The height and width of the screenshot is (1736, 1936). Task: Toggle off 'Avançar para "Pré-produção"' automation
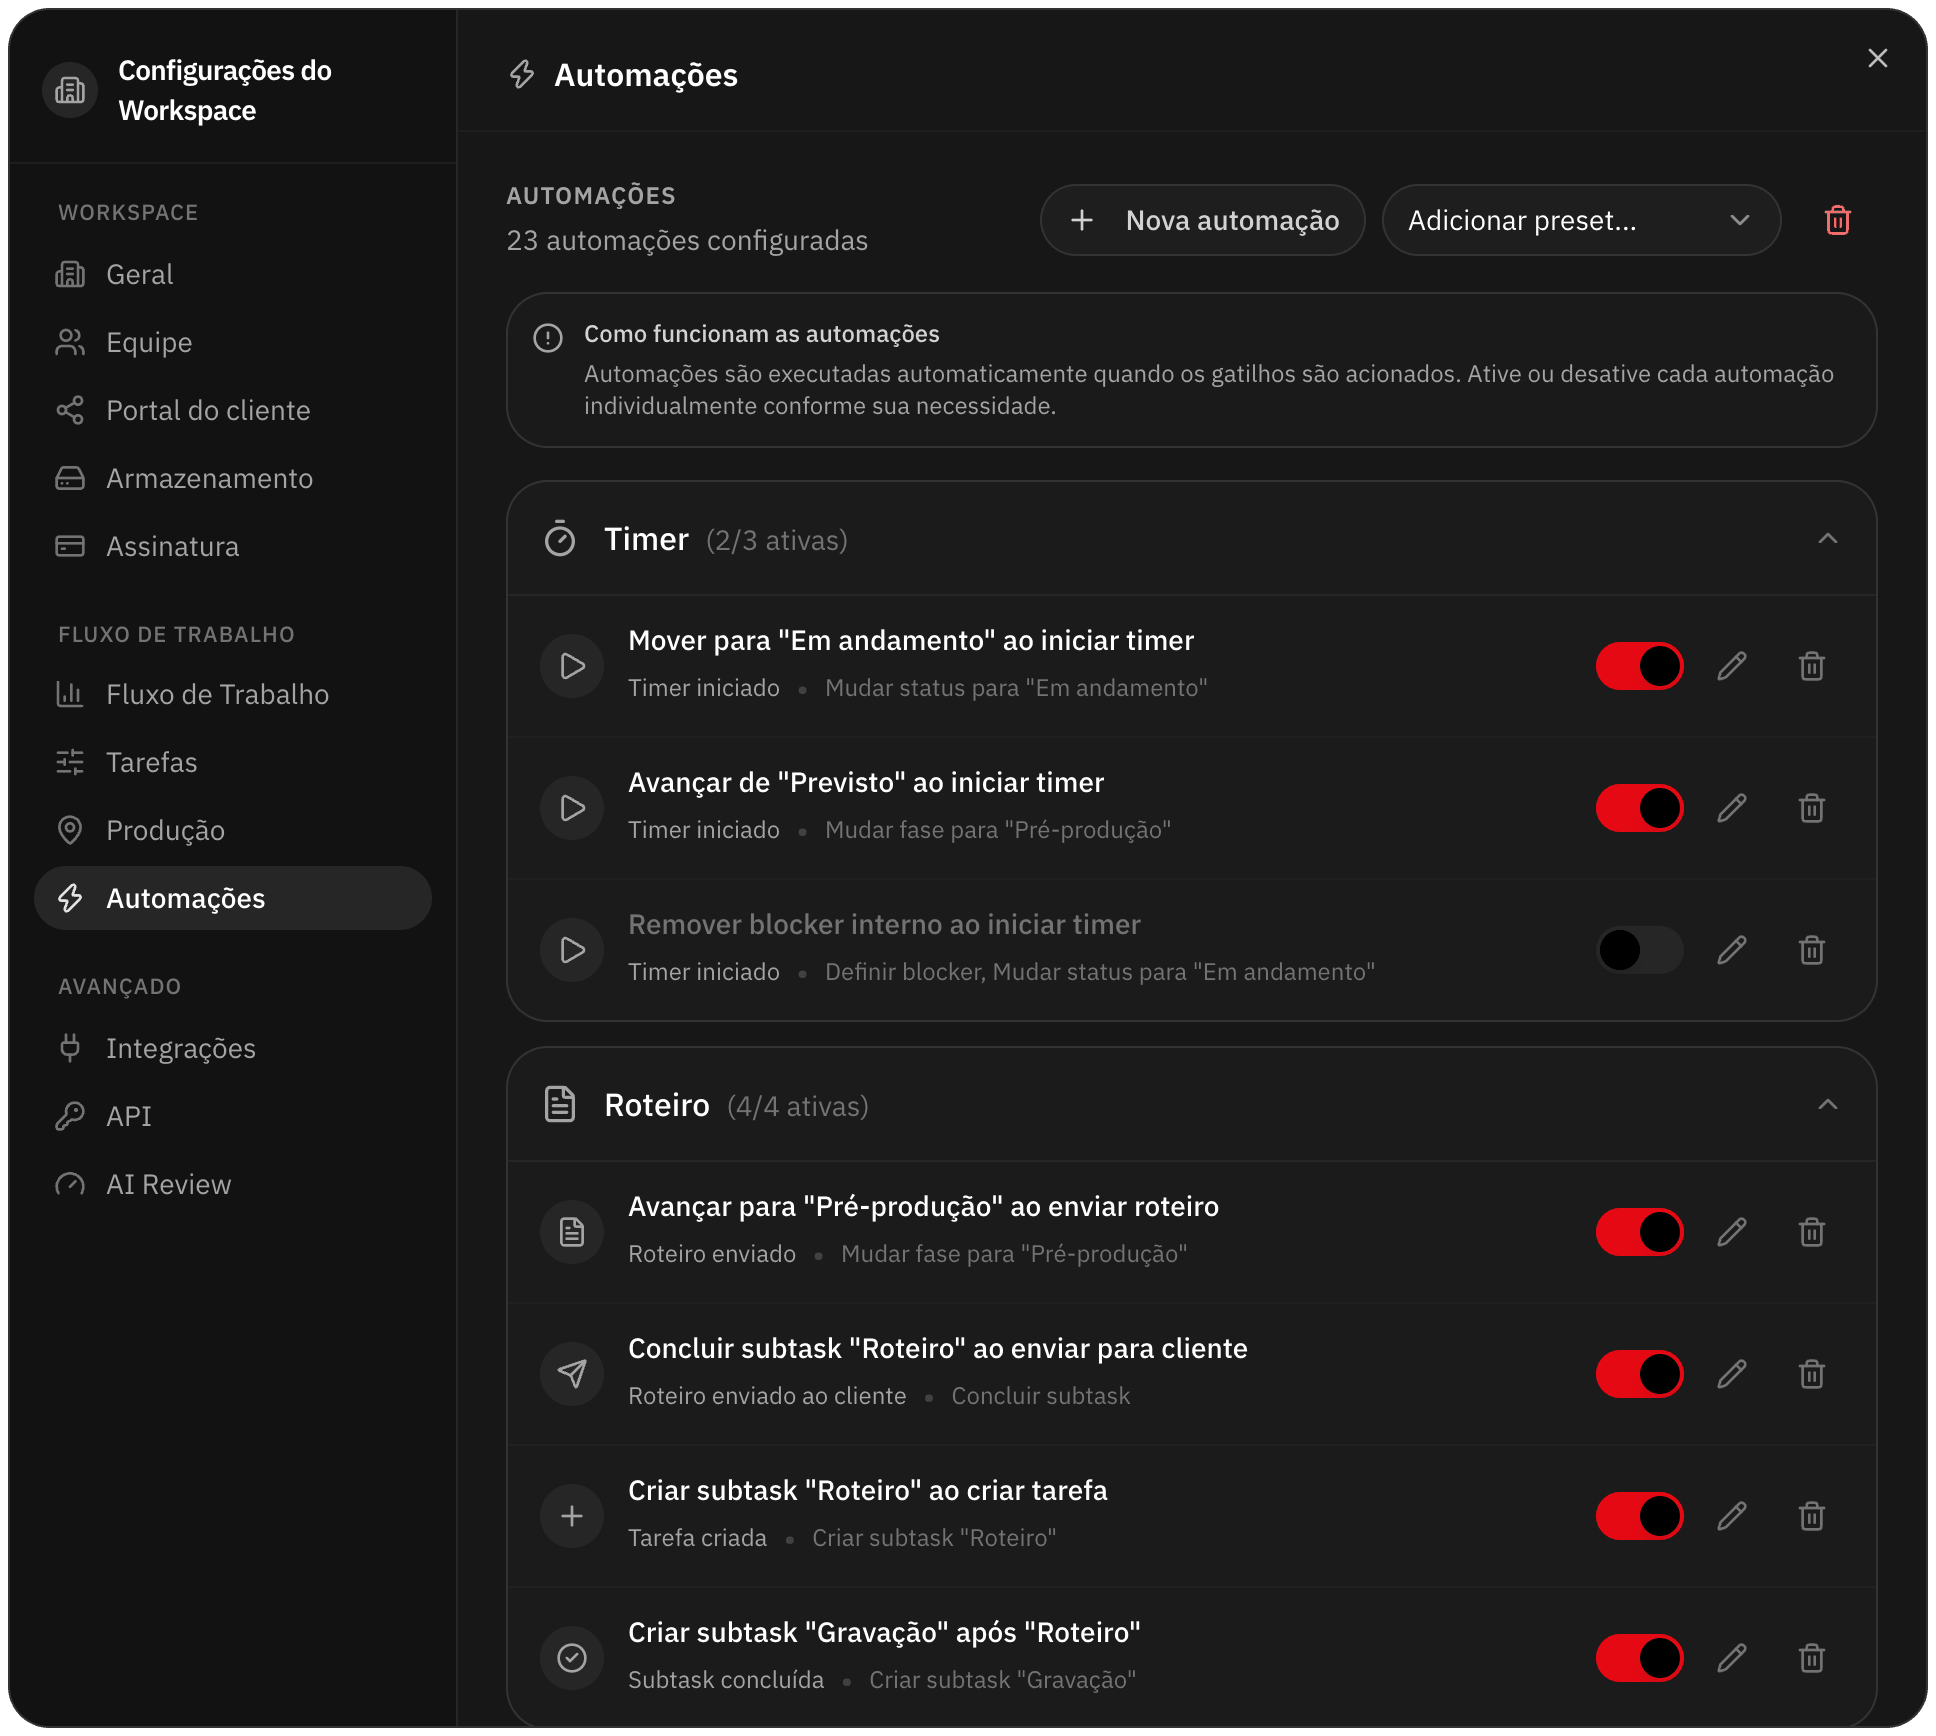coord(1640,1232)
